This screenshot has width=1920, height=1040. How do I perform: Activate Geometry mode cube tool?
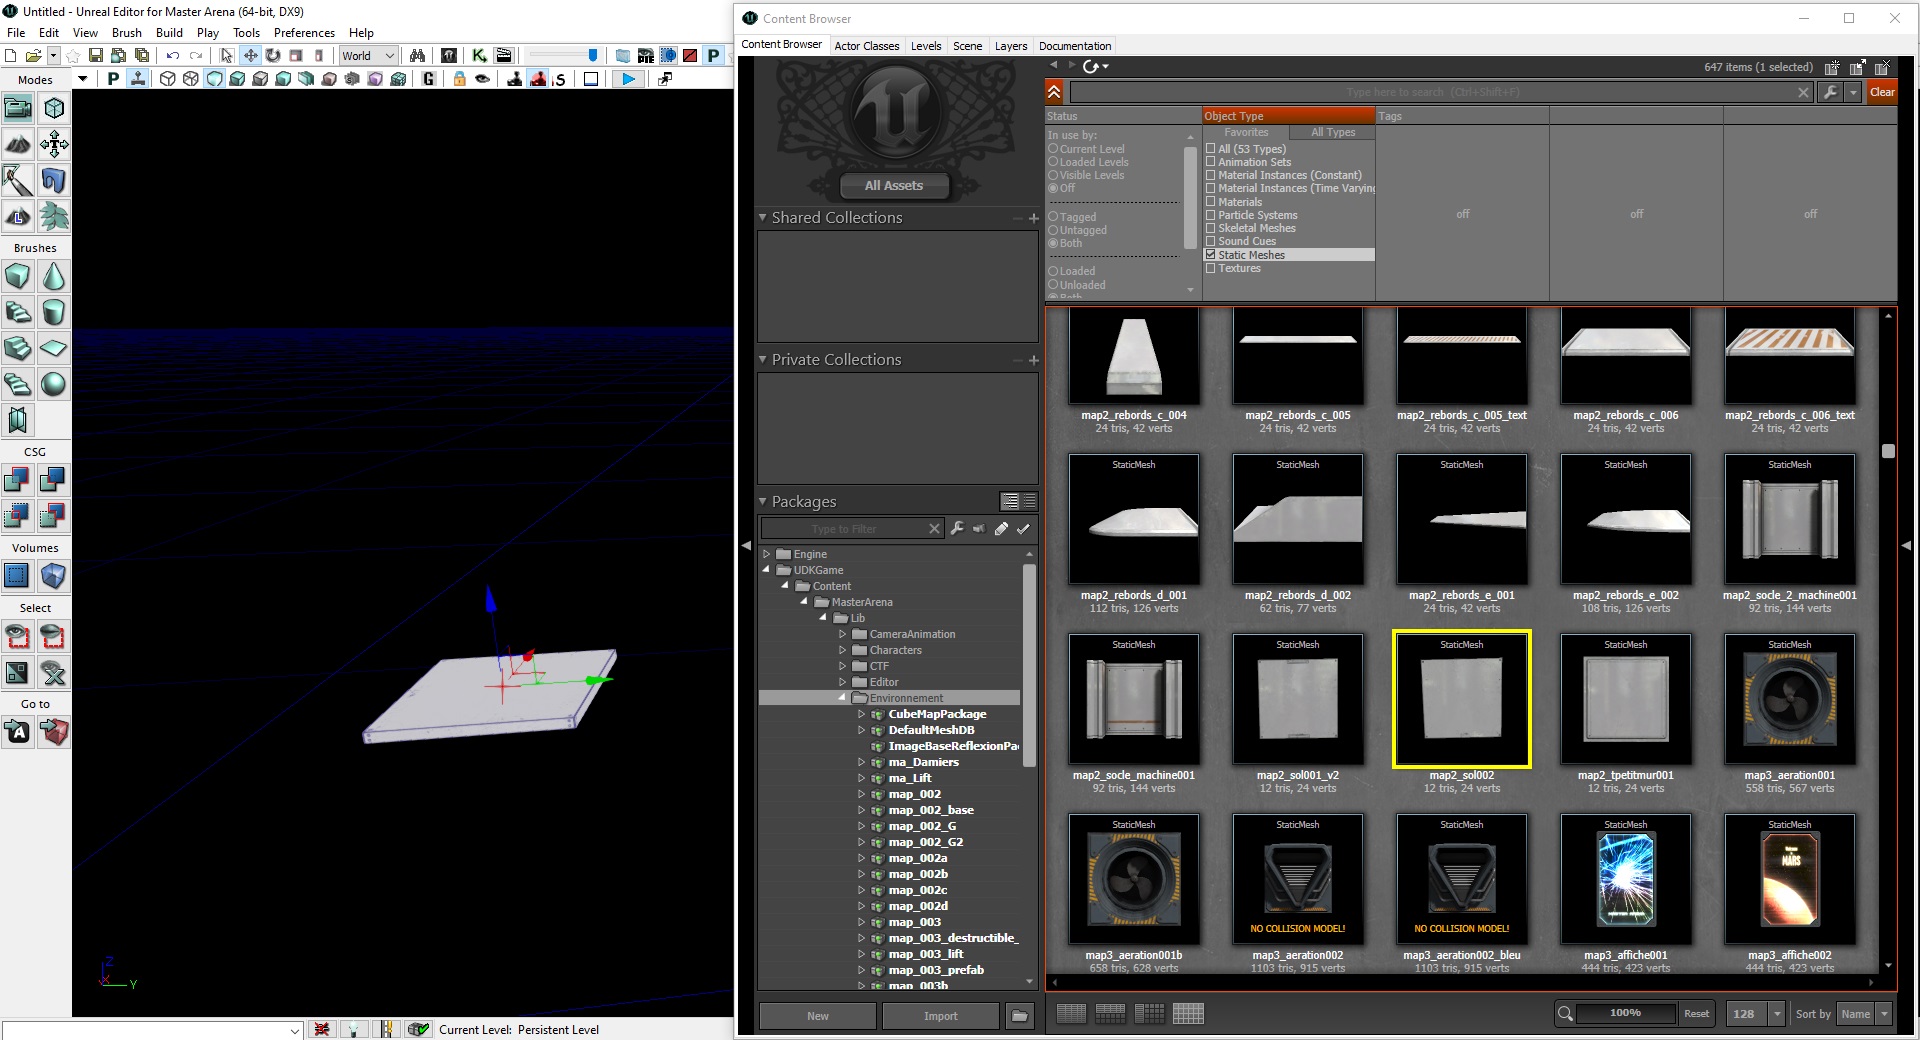[54, 108]
